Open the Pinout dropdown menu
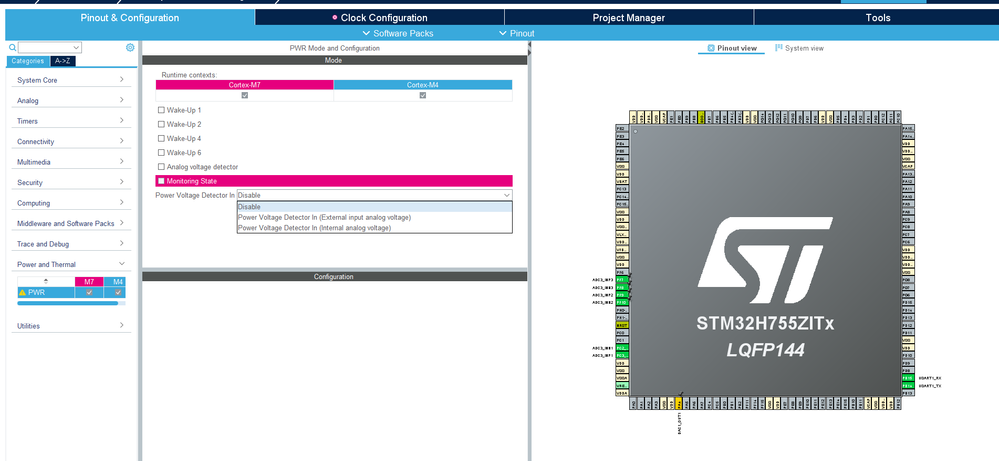999x461 pixels. [517, 33]
